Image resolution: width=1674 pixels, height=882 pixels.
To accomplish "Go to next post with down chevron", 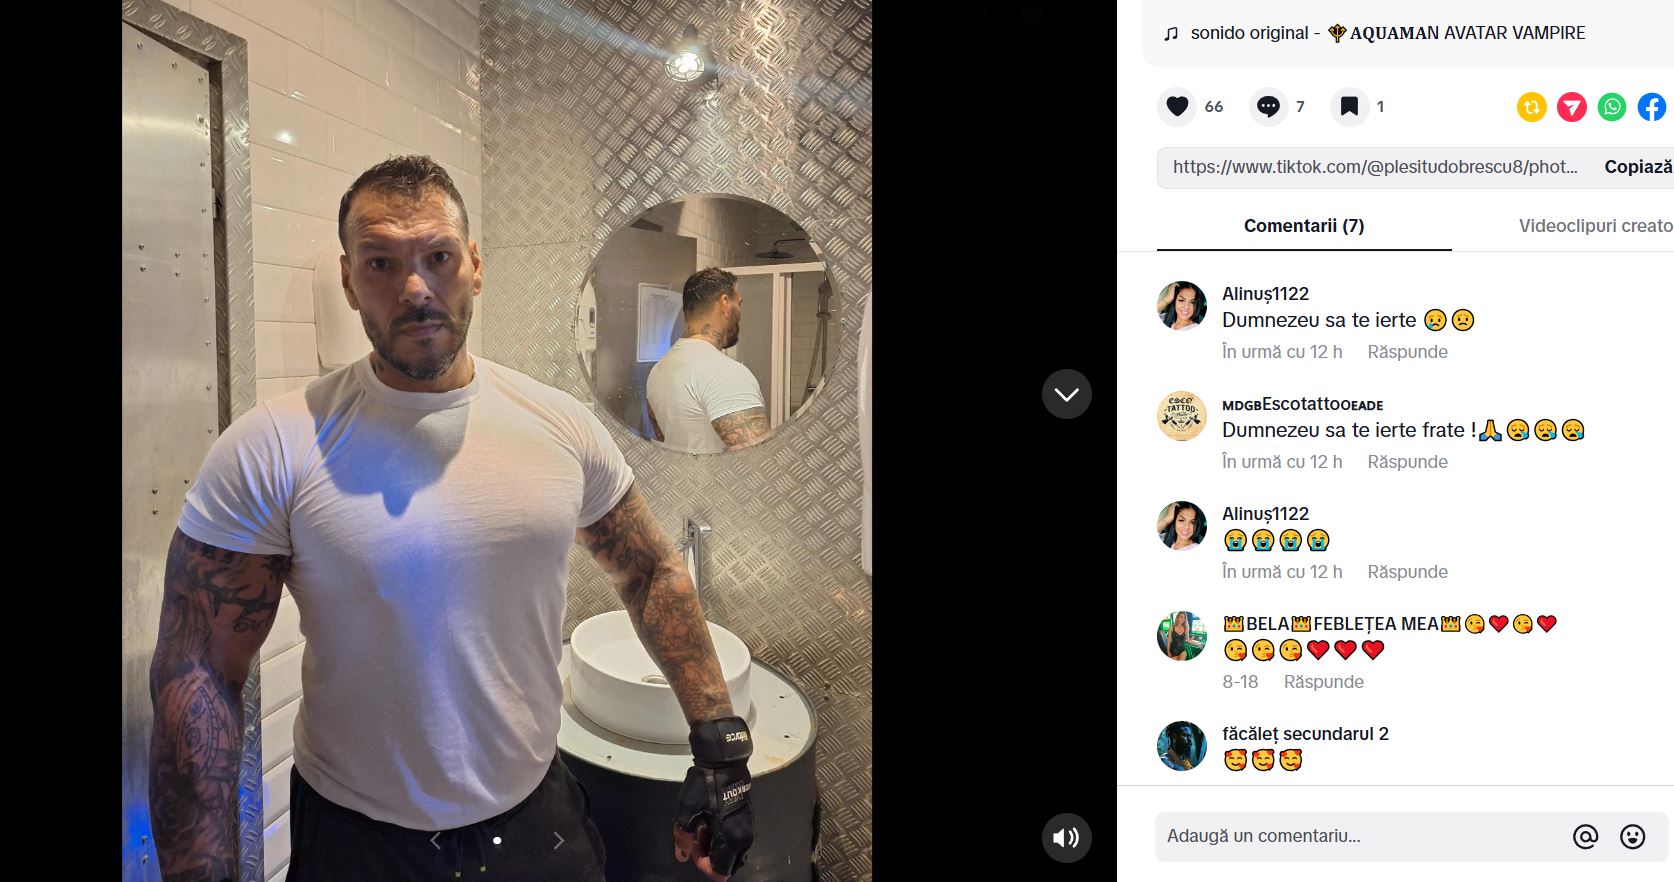I will click(x=1066, y=394).
